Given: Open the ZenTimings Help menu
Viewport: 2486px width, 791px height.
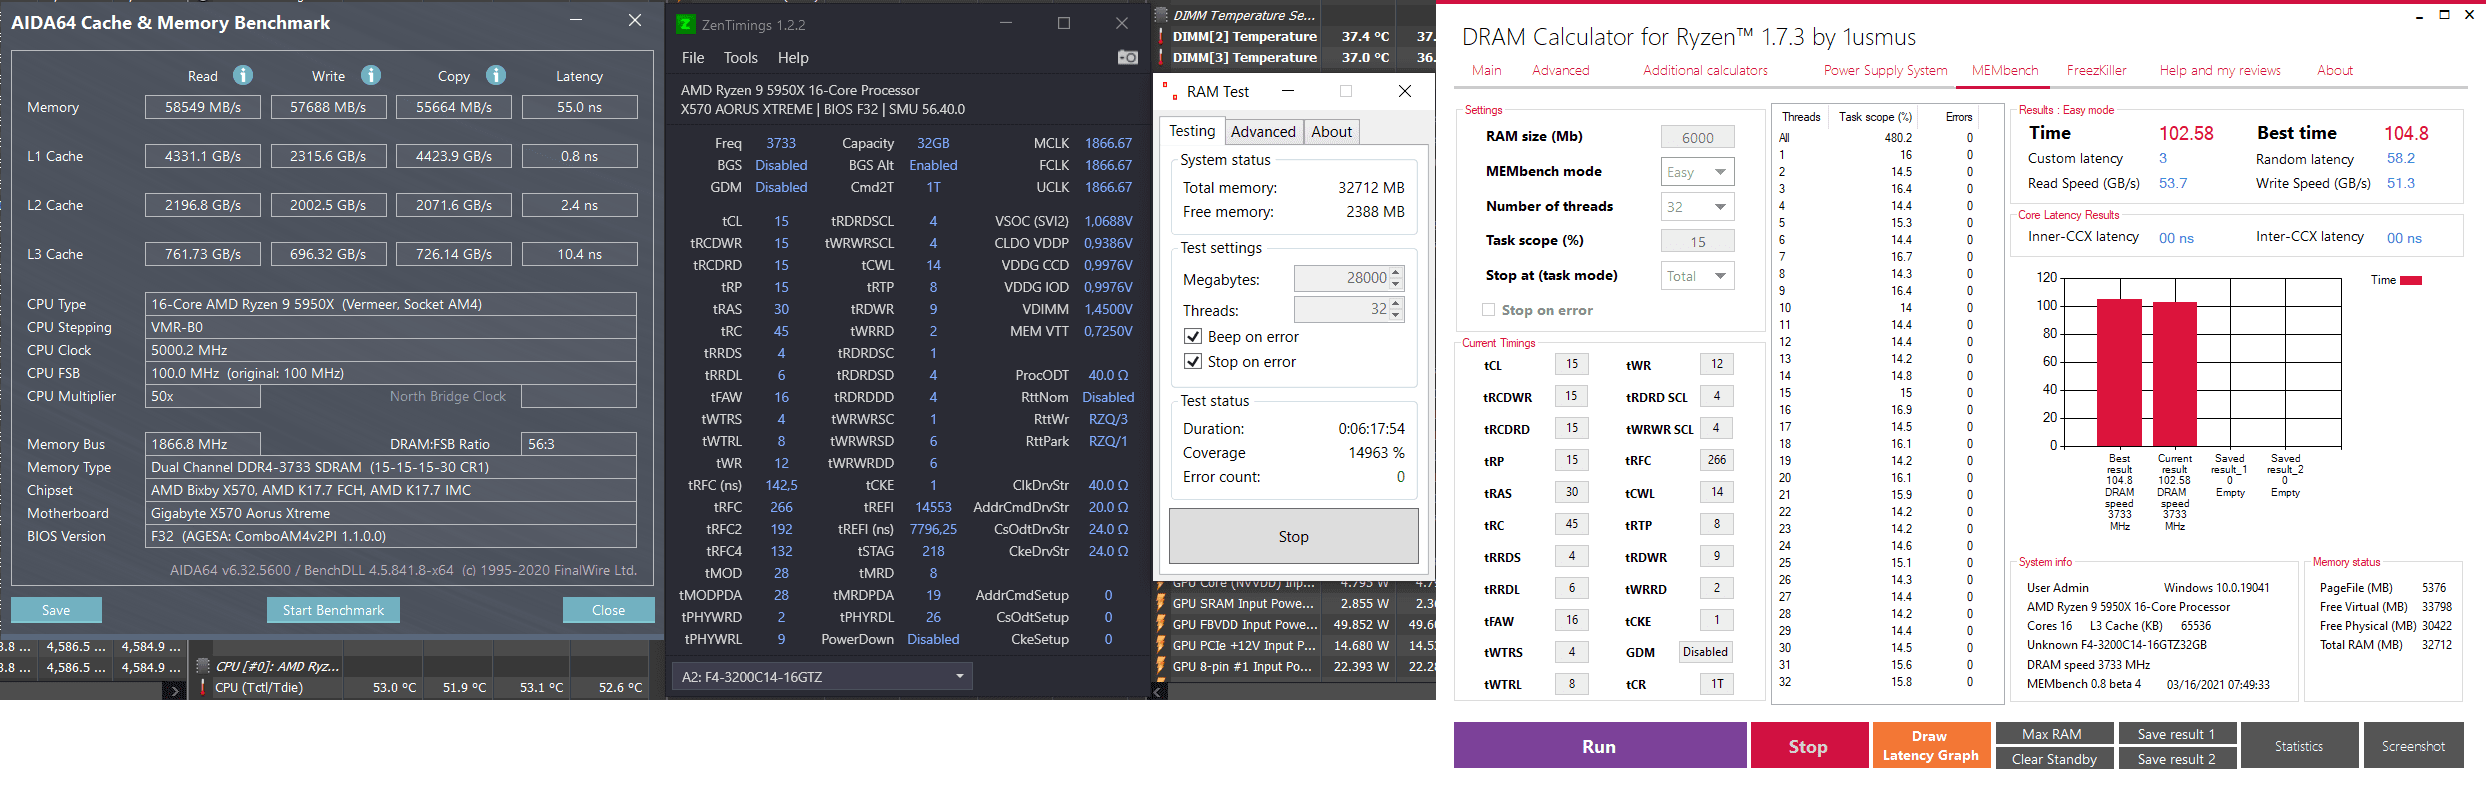Looking at the screenshot, I should coord(793,58).
